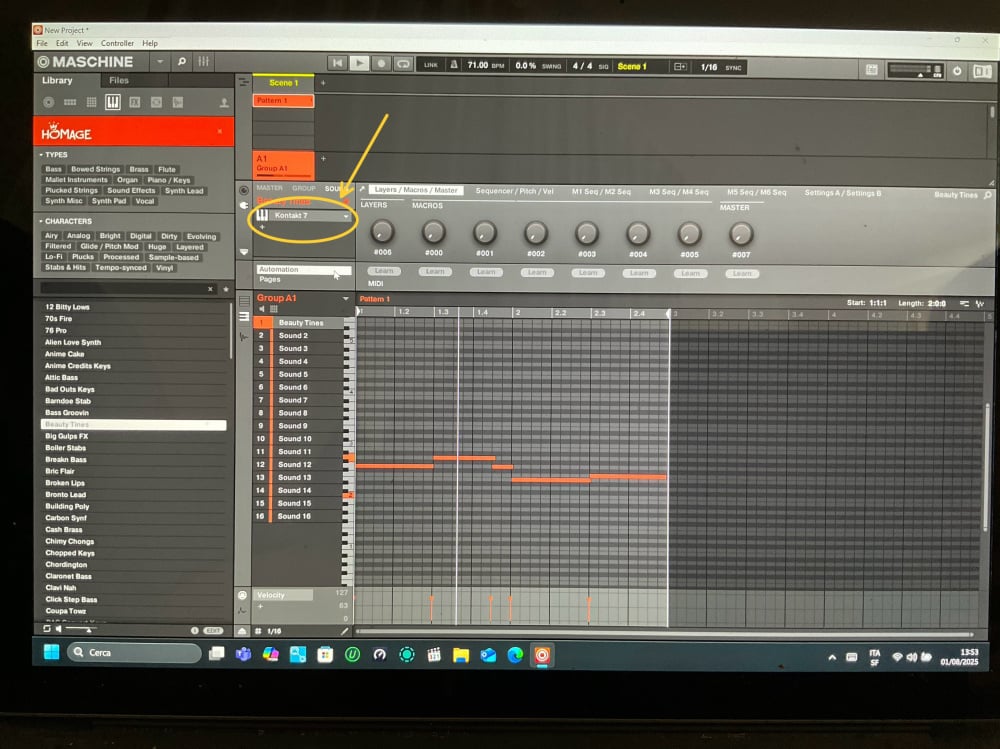Open the Group A1 dropdown arrow
This screenshot has width=1000, height=749.
pos(346,299)
